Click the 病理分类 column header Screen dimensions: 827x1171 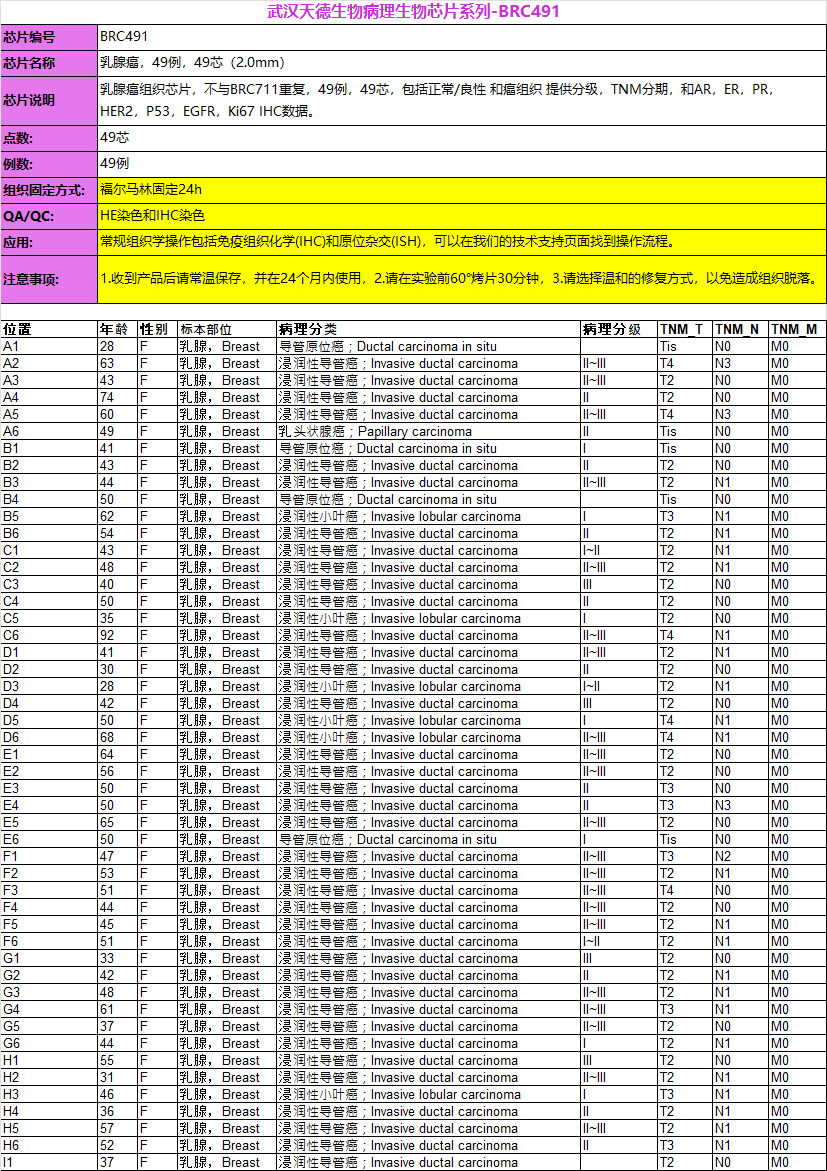tap(427, 329)
